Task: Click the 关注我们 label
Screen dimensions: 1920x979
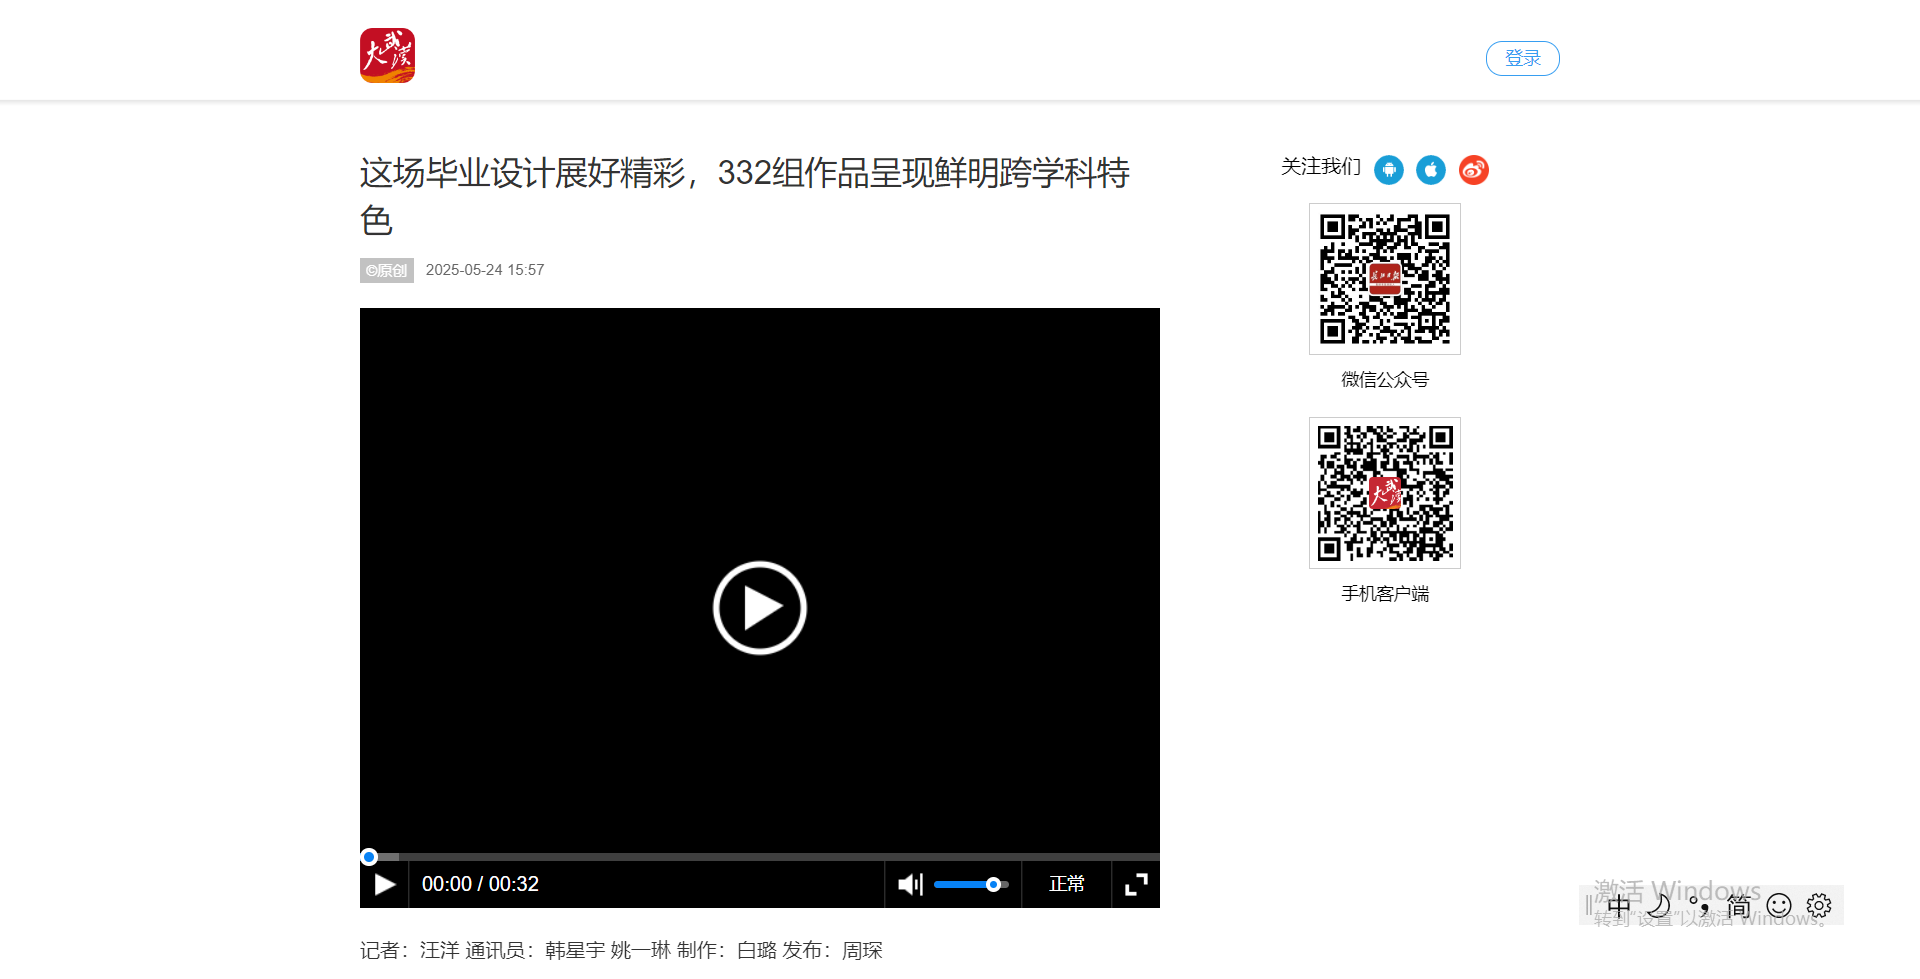Action: 1321,167
